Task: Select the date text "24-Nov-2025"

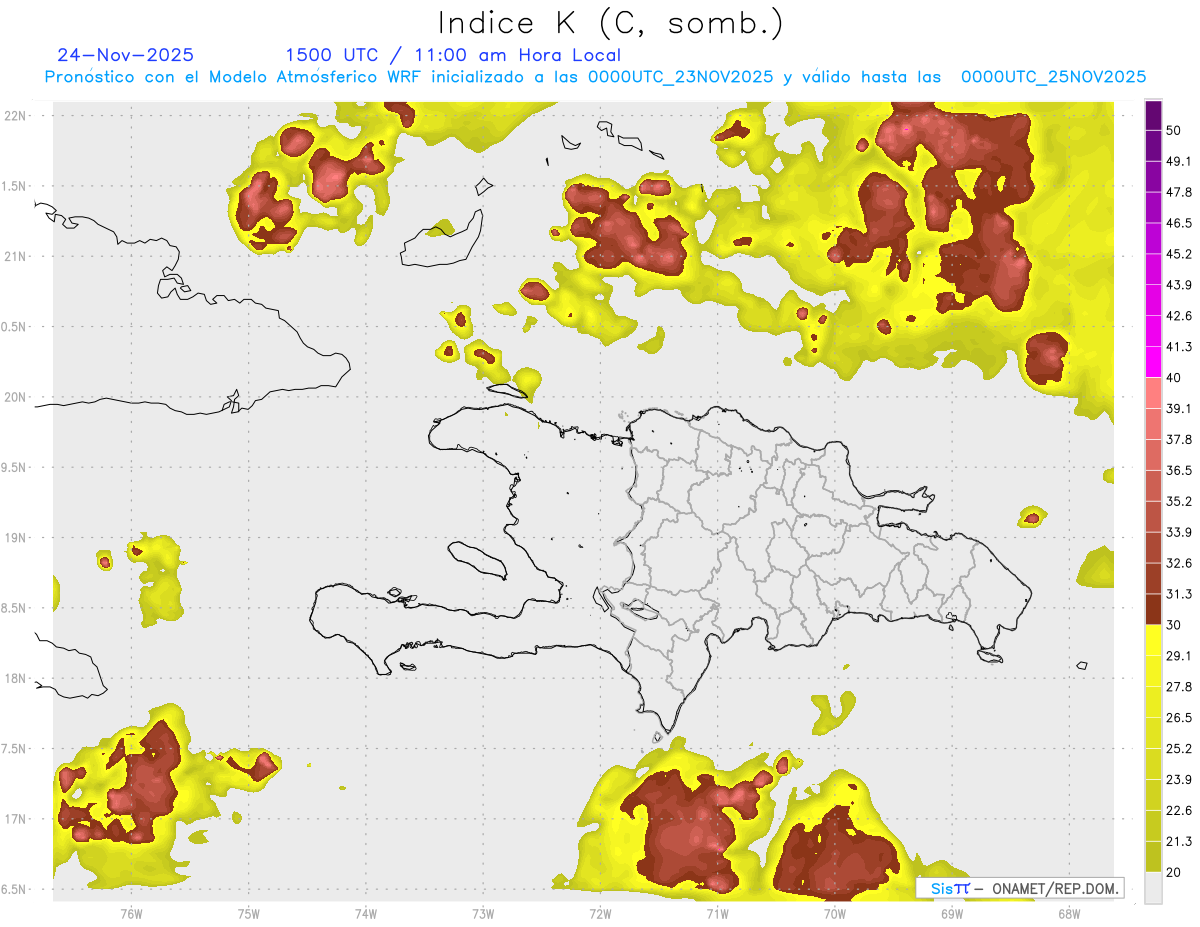Action: click(126, 55)
